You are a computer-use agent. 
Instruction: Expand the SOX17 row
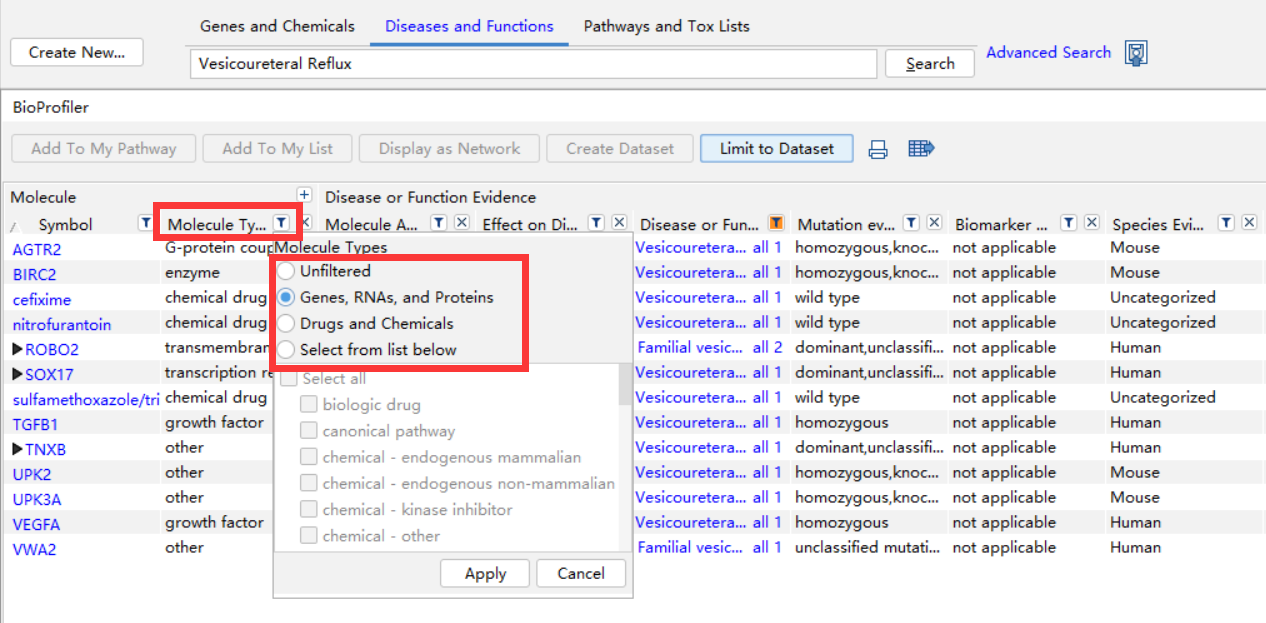click(17, 374)
